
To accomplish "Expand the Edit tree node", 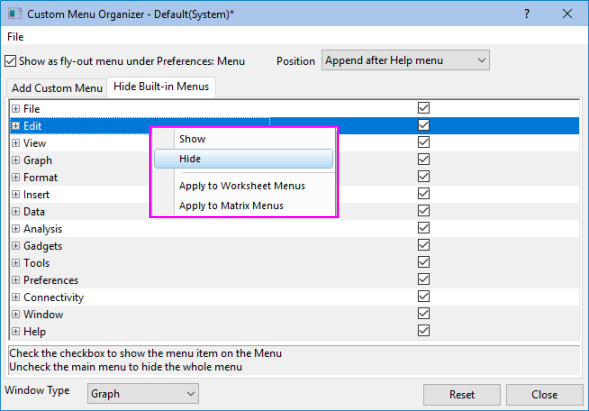I will pyautogui.click(x=15, y=126).
